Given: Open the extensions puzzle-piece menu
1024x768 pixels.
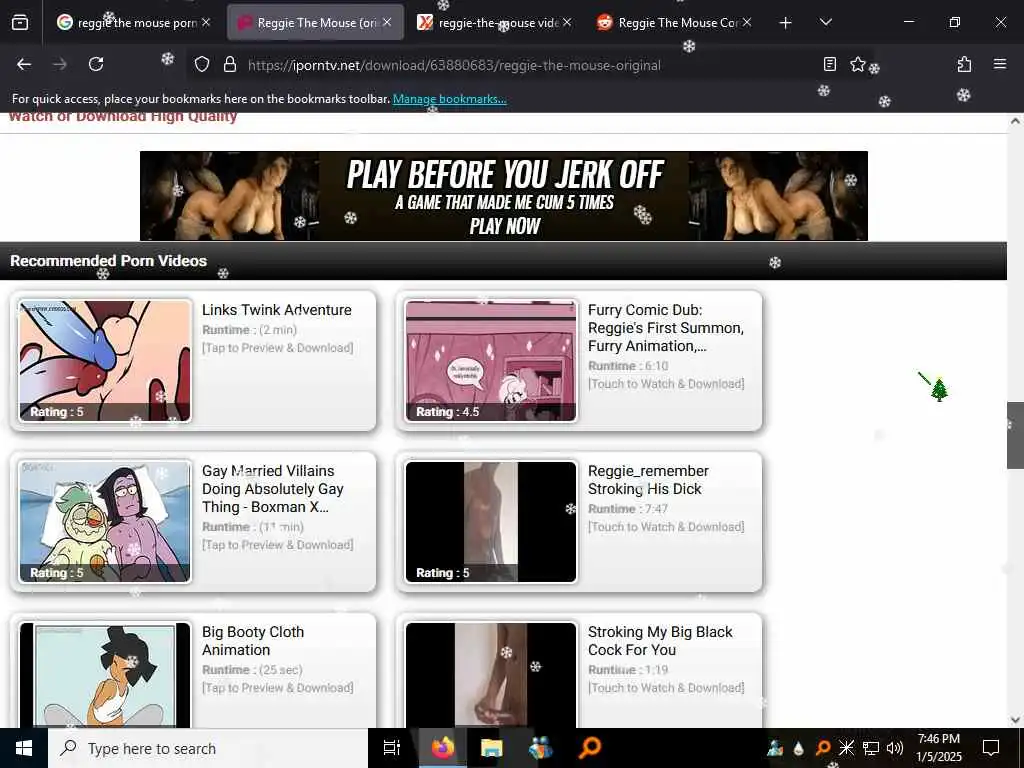Looking at the screenshot, I should pos(964,64).
